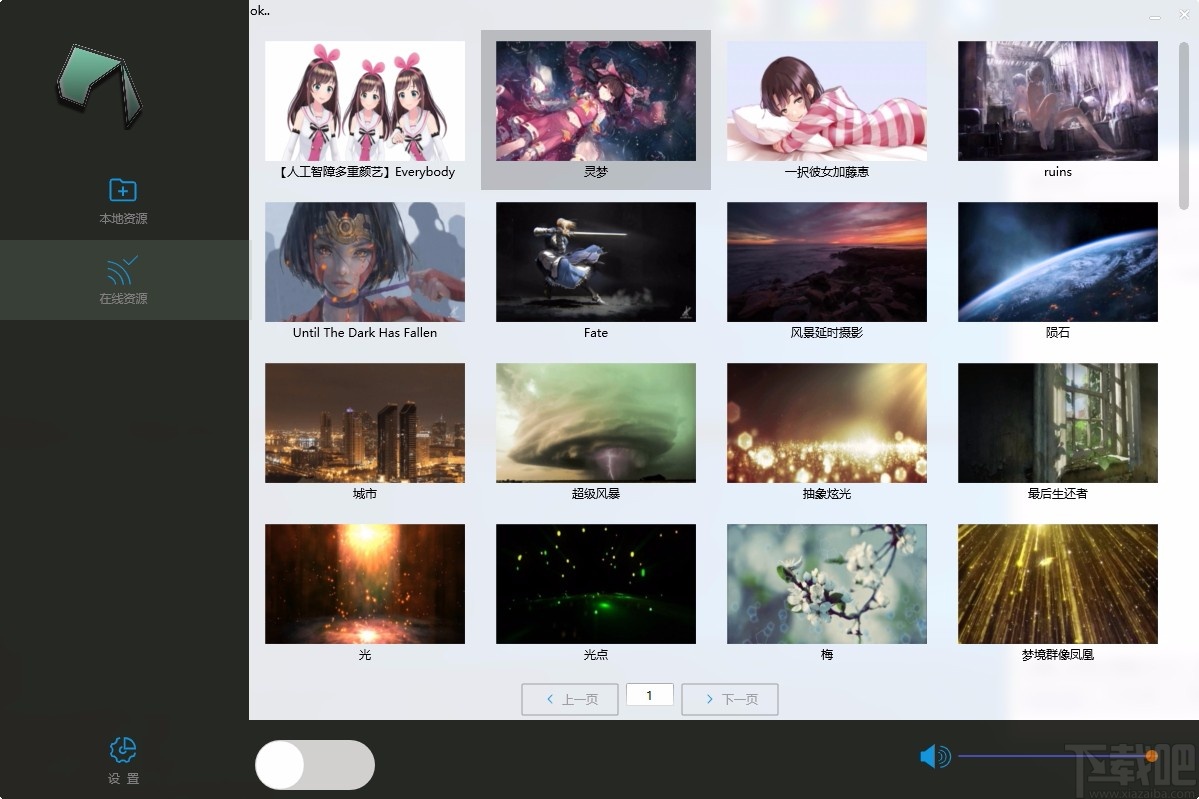
Task: Click the Until The Dark Has Fallen caption
Action: 365,333
